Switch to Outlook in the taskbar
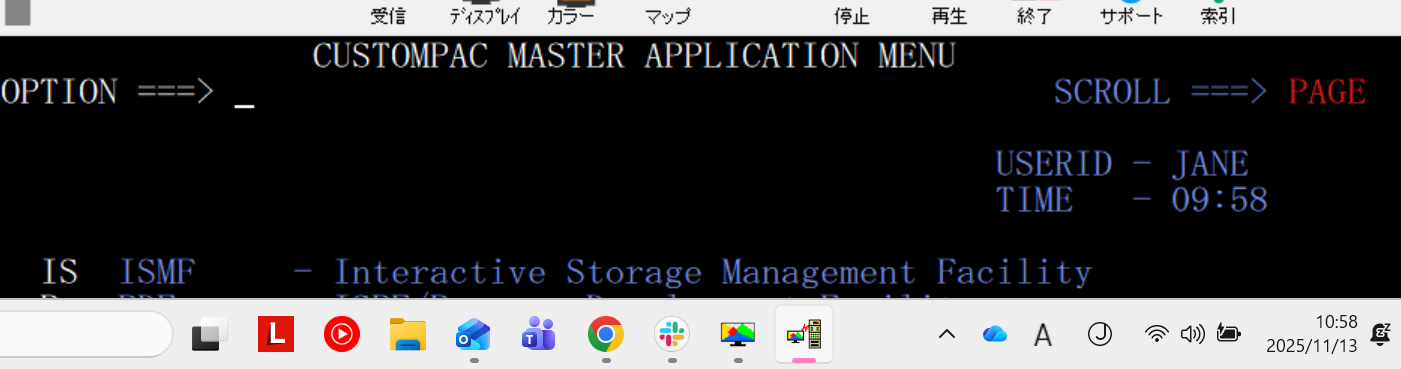The height and width of the screenshot is (369, 1401). [473, 335]
